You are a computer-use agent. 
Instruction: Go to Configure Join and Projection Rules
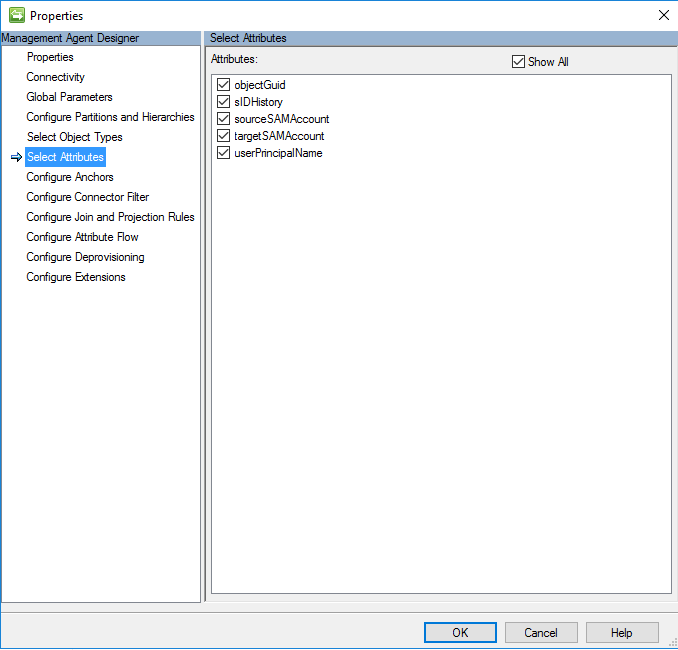click(110, 217)
